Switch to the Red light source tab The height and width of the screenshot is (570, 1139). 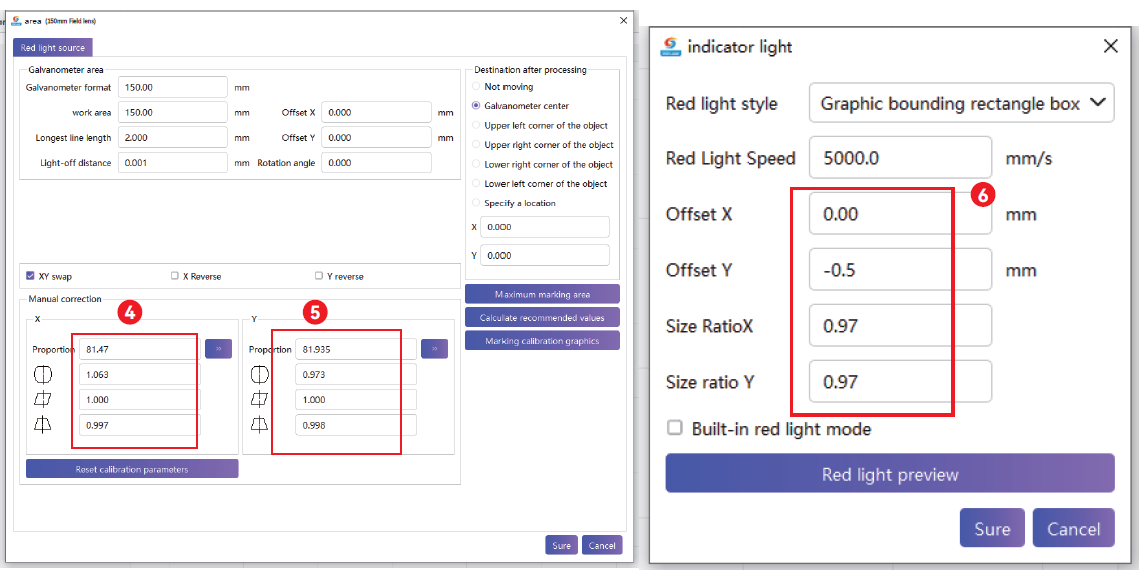[x=53, y=47]
